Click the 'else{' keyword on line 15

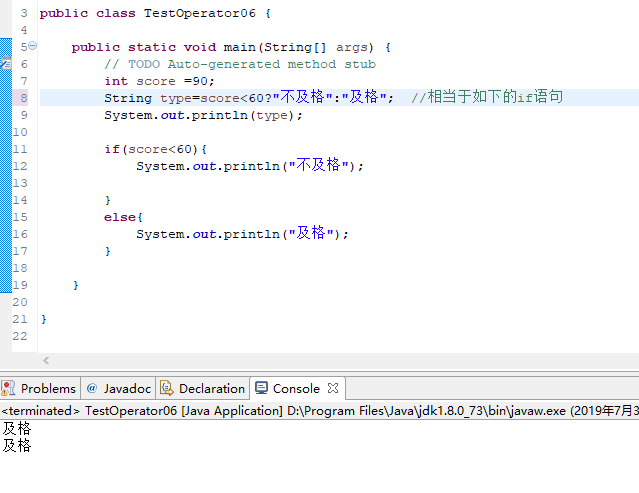tap(123, 217)
